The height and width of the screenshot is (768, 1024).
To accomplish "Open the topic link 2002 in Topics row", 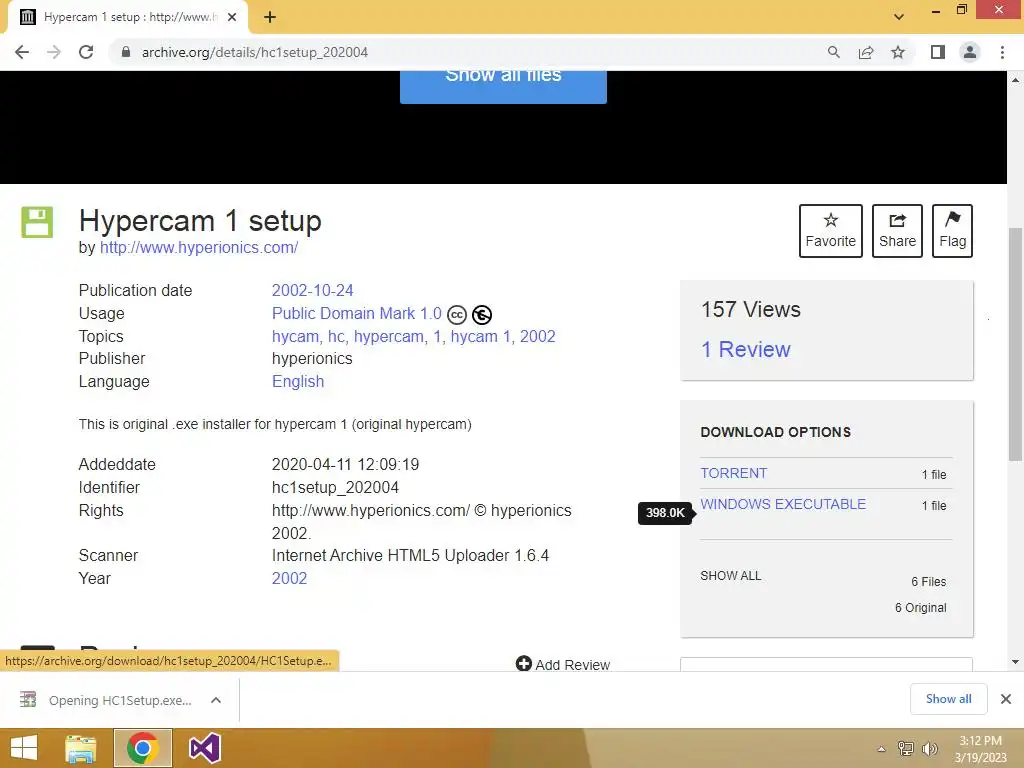I will pos(537,336).
